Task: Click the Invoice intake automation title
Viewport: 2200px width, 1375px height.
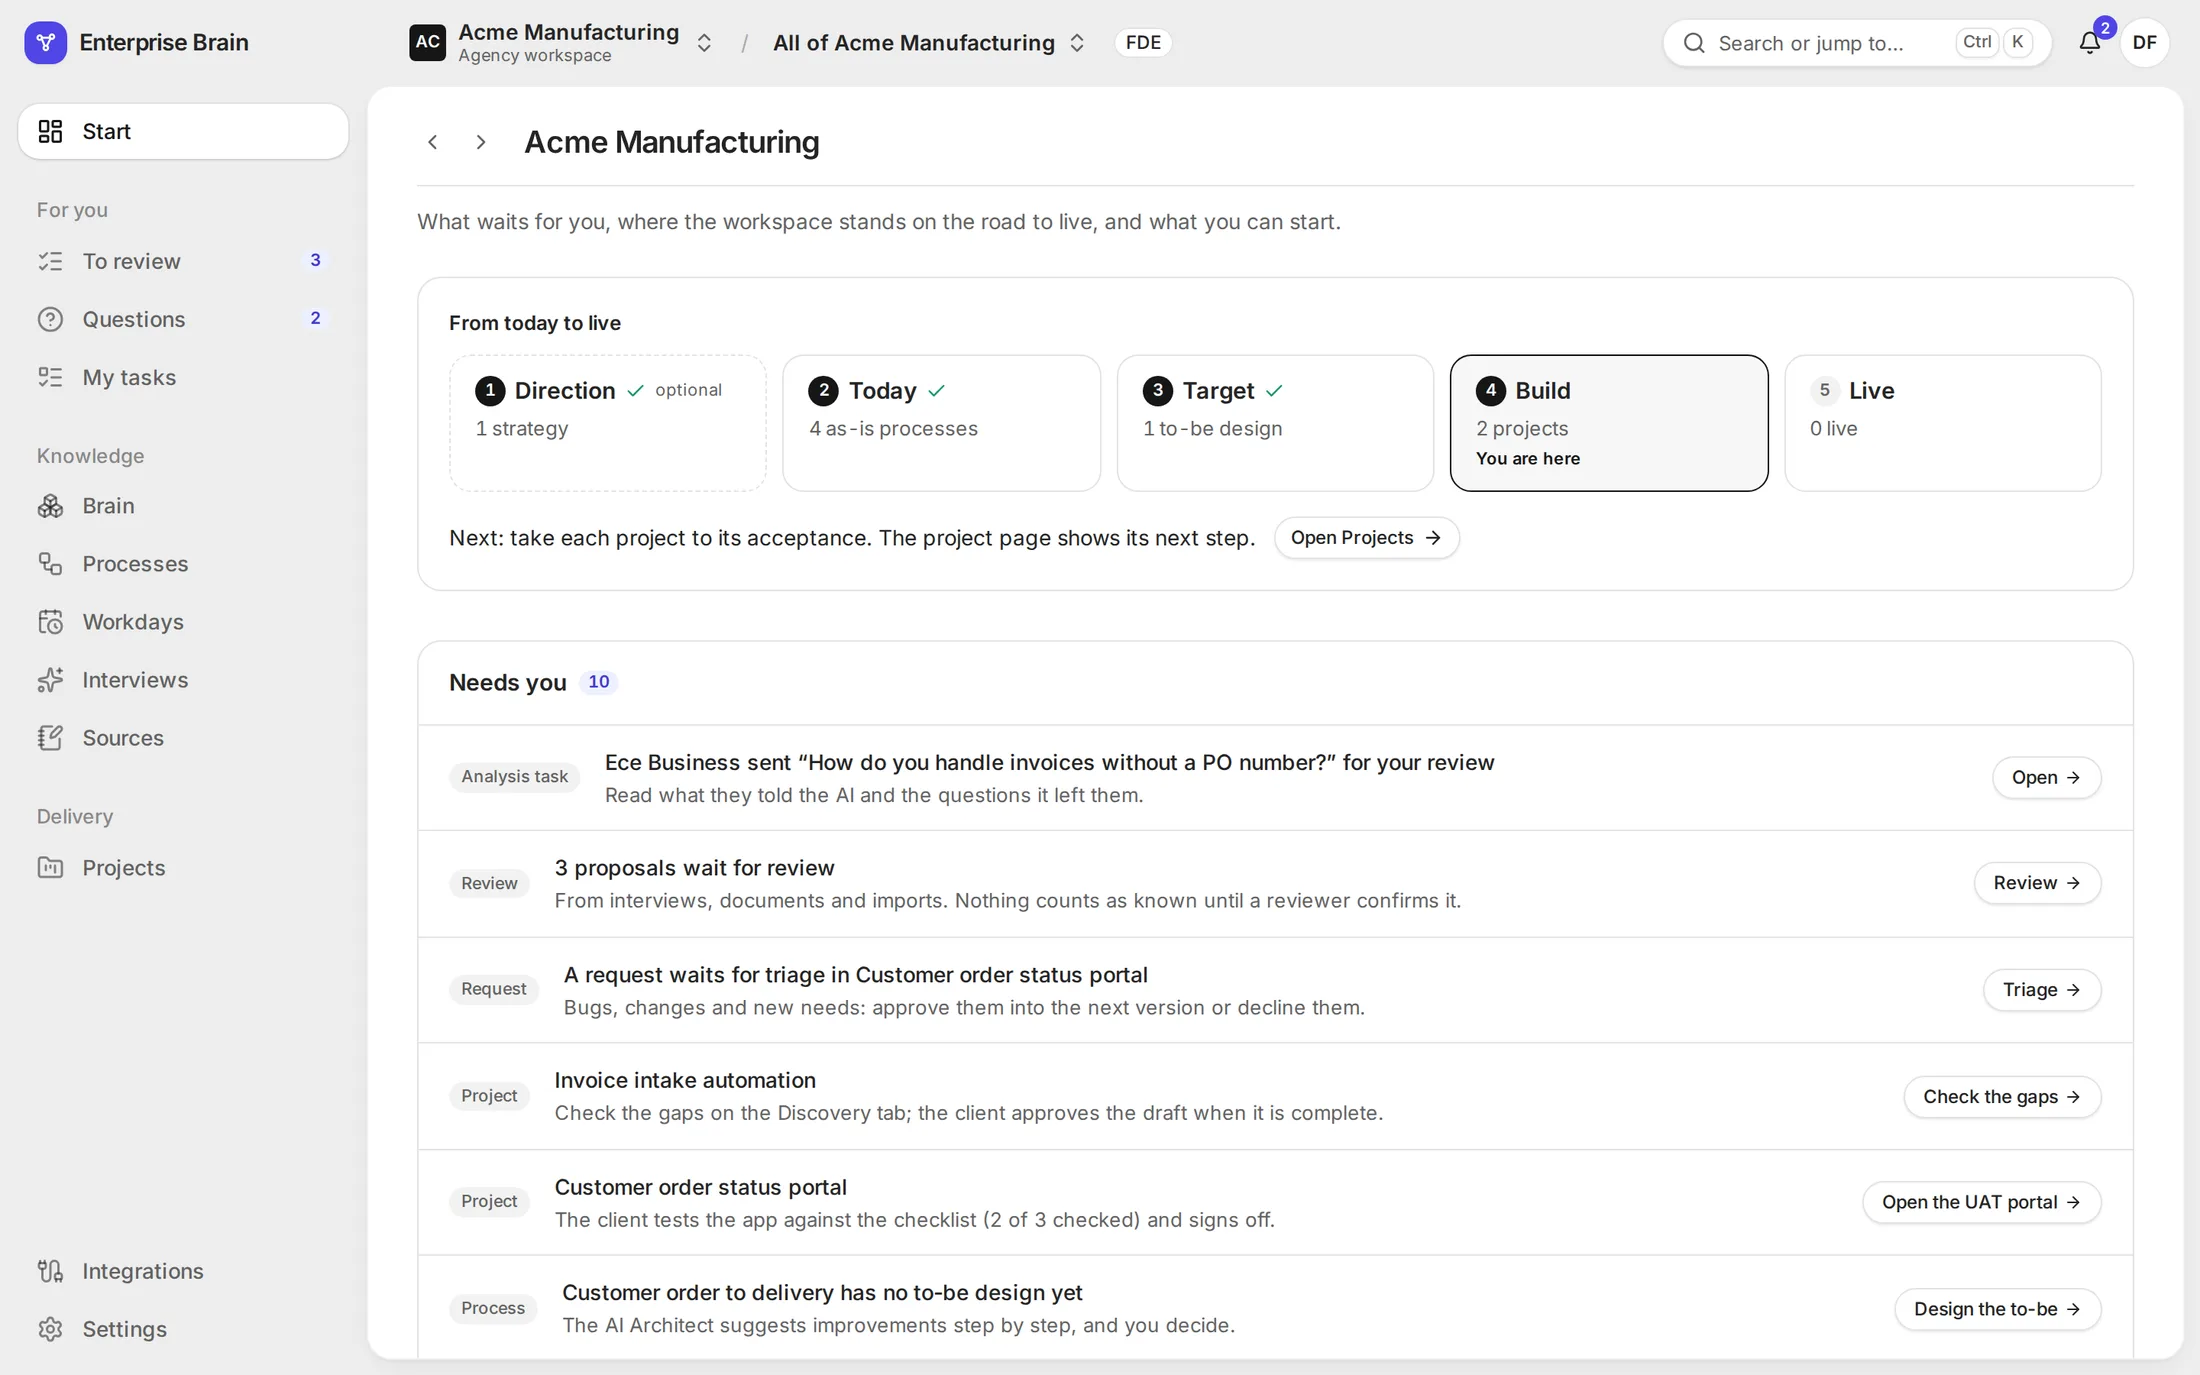Action: point(685,1080)
